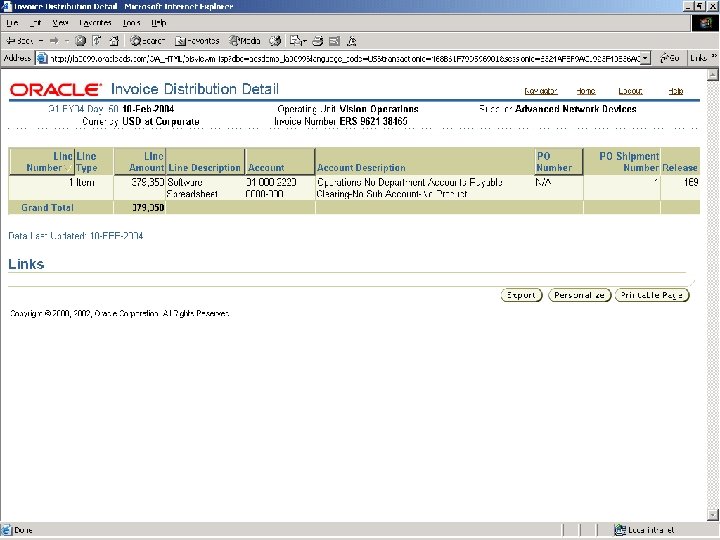The image size is (720, 540).
Task: Open the Navigator link in the page header
Action: click(x=541, y=91)
